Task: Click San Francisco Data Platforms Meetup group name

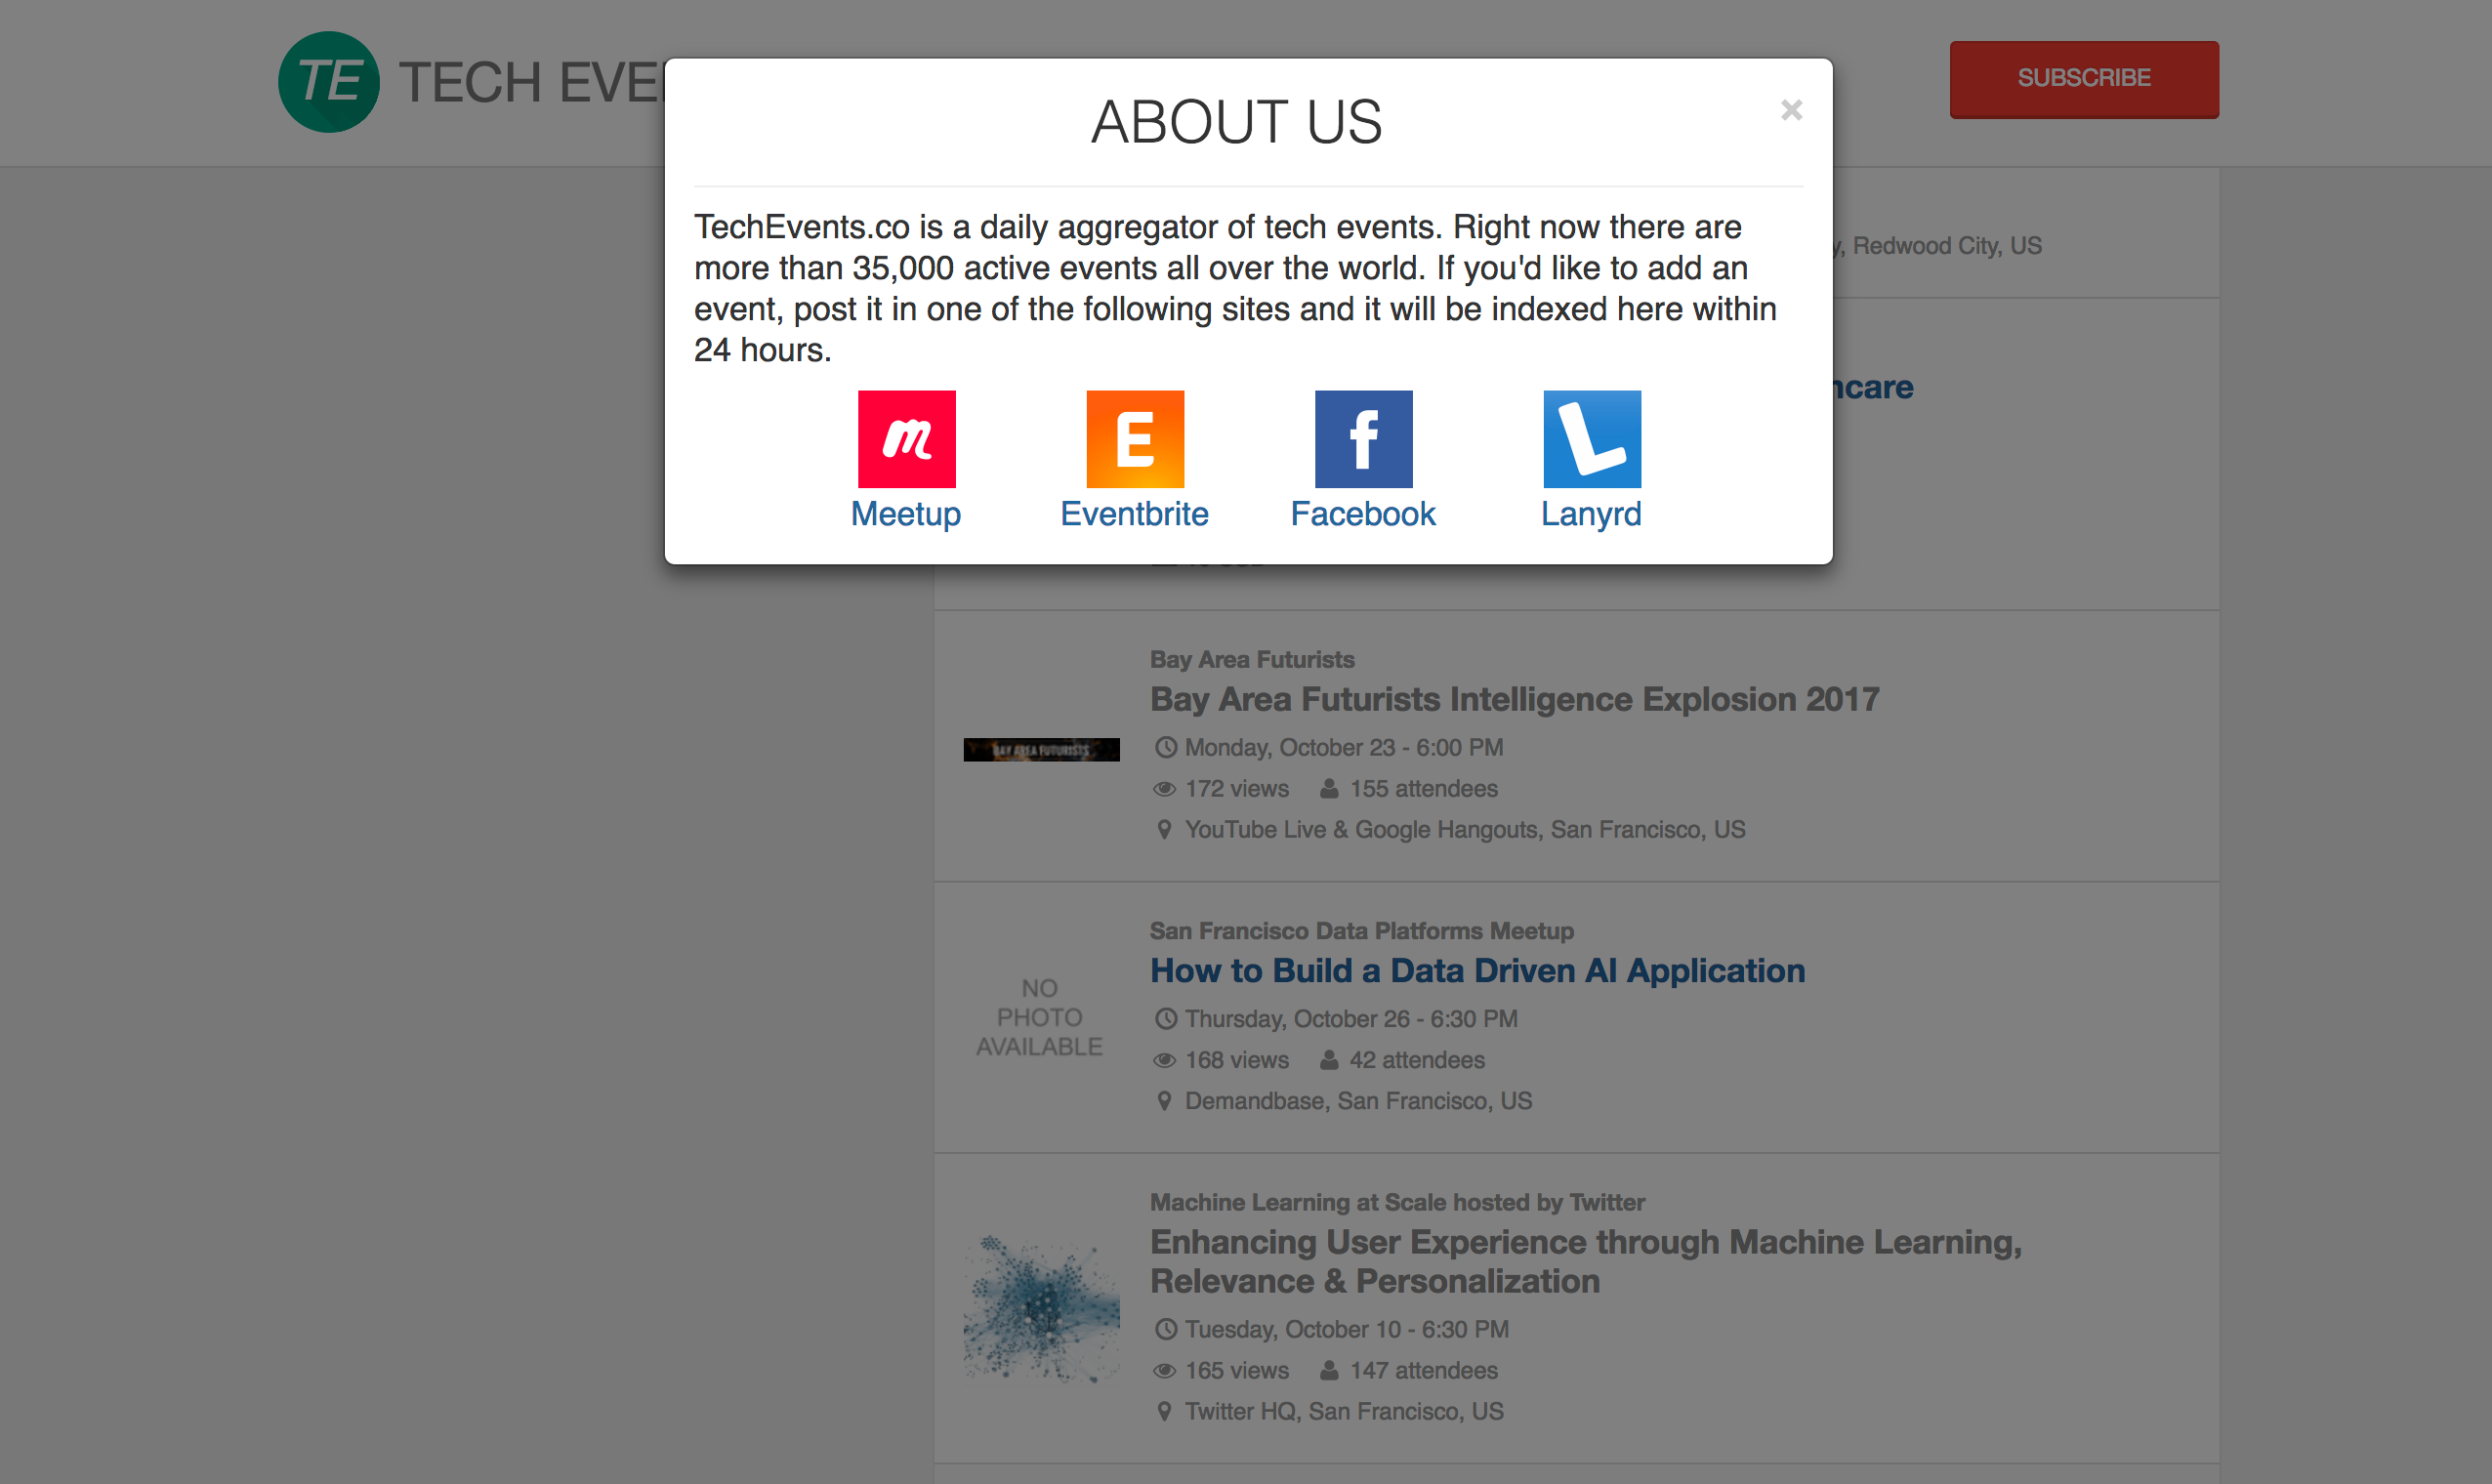Action: pyautogui.click(x=1361, y=931)
